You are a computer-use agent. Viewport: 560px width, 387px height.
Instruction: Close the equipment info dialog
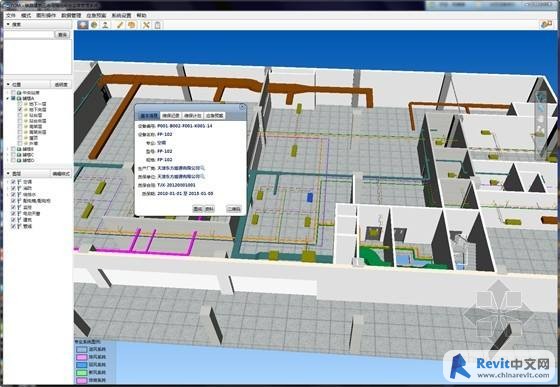tap(242, 107)
